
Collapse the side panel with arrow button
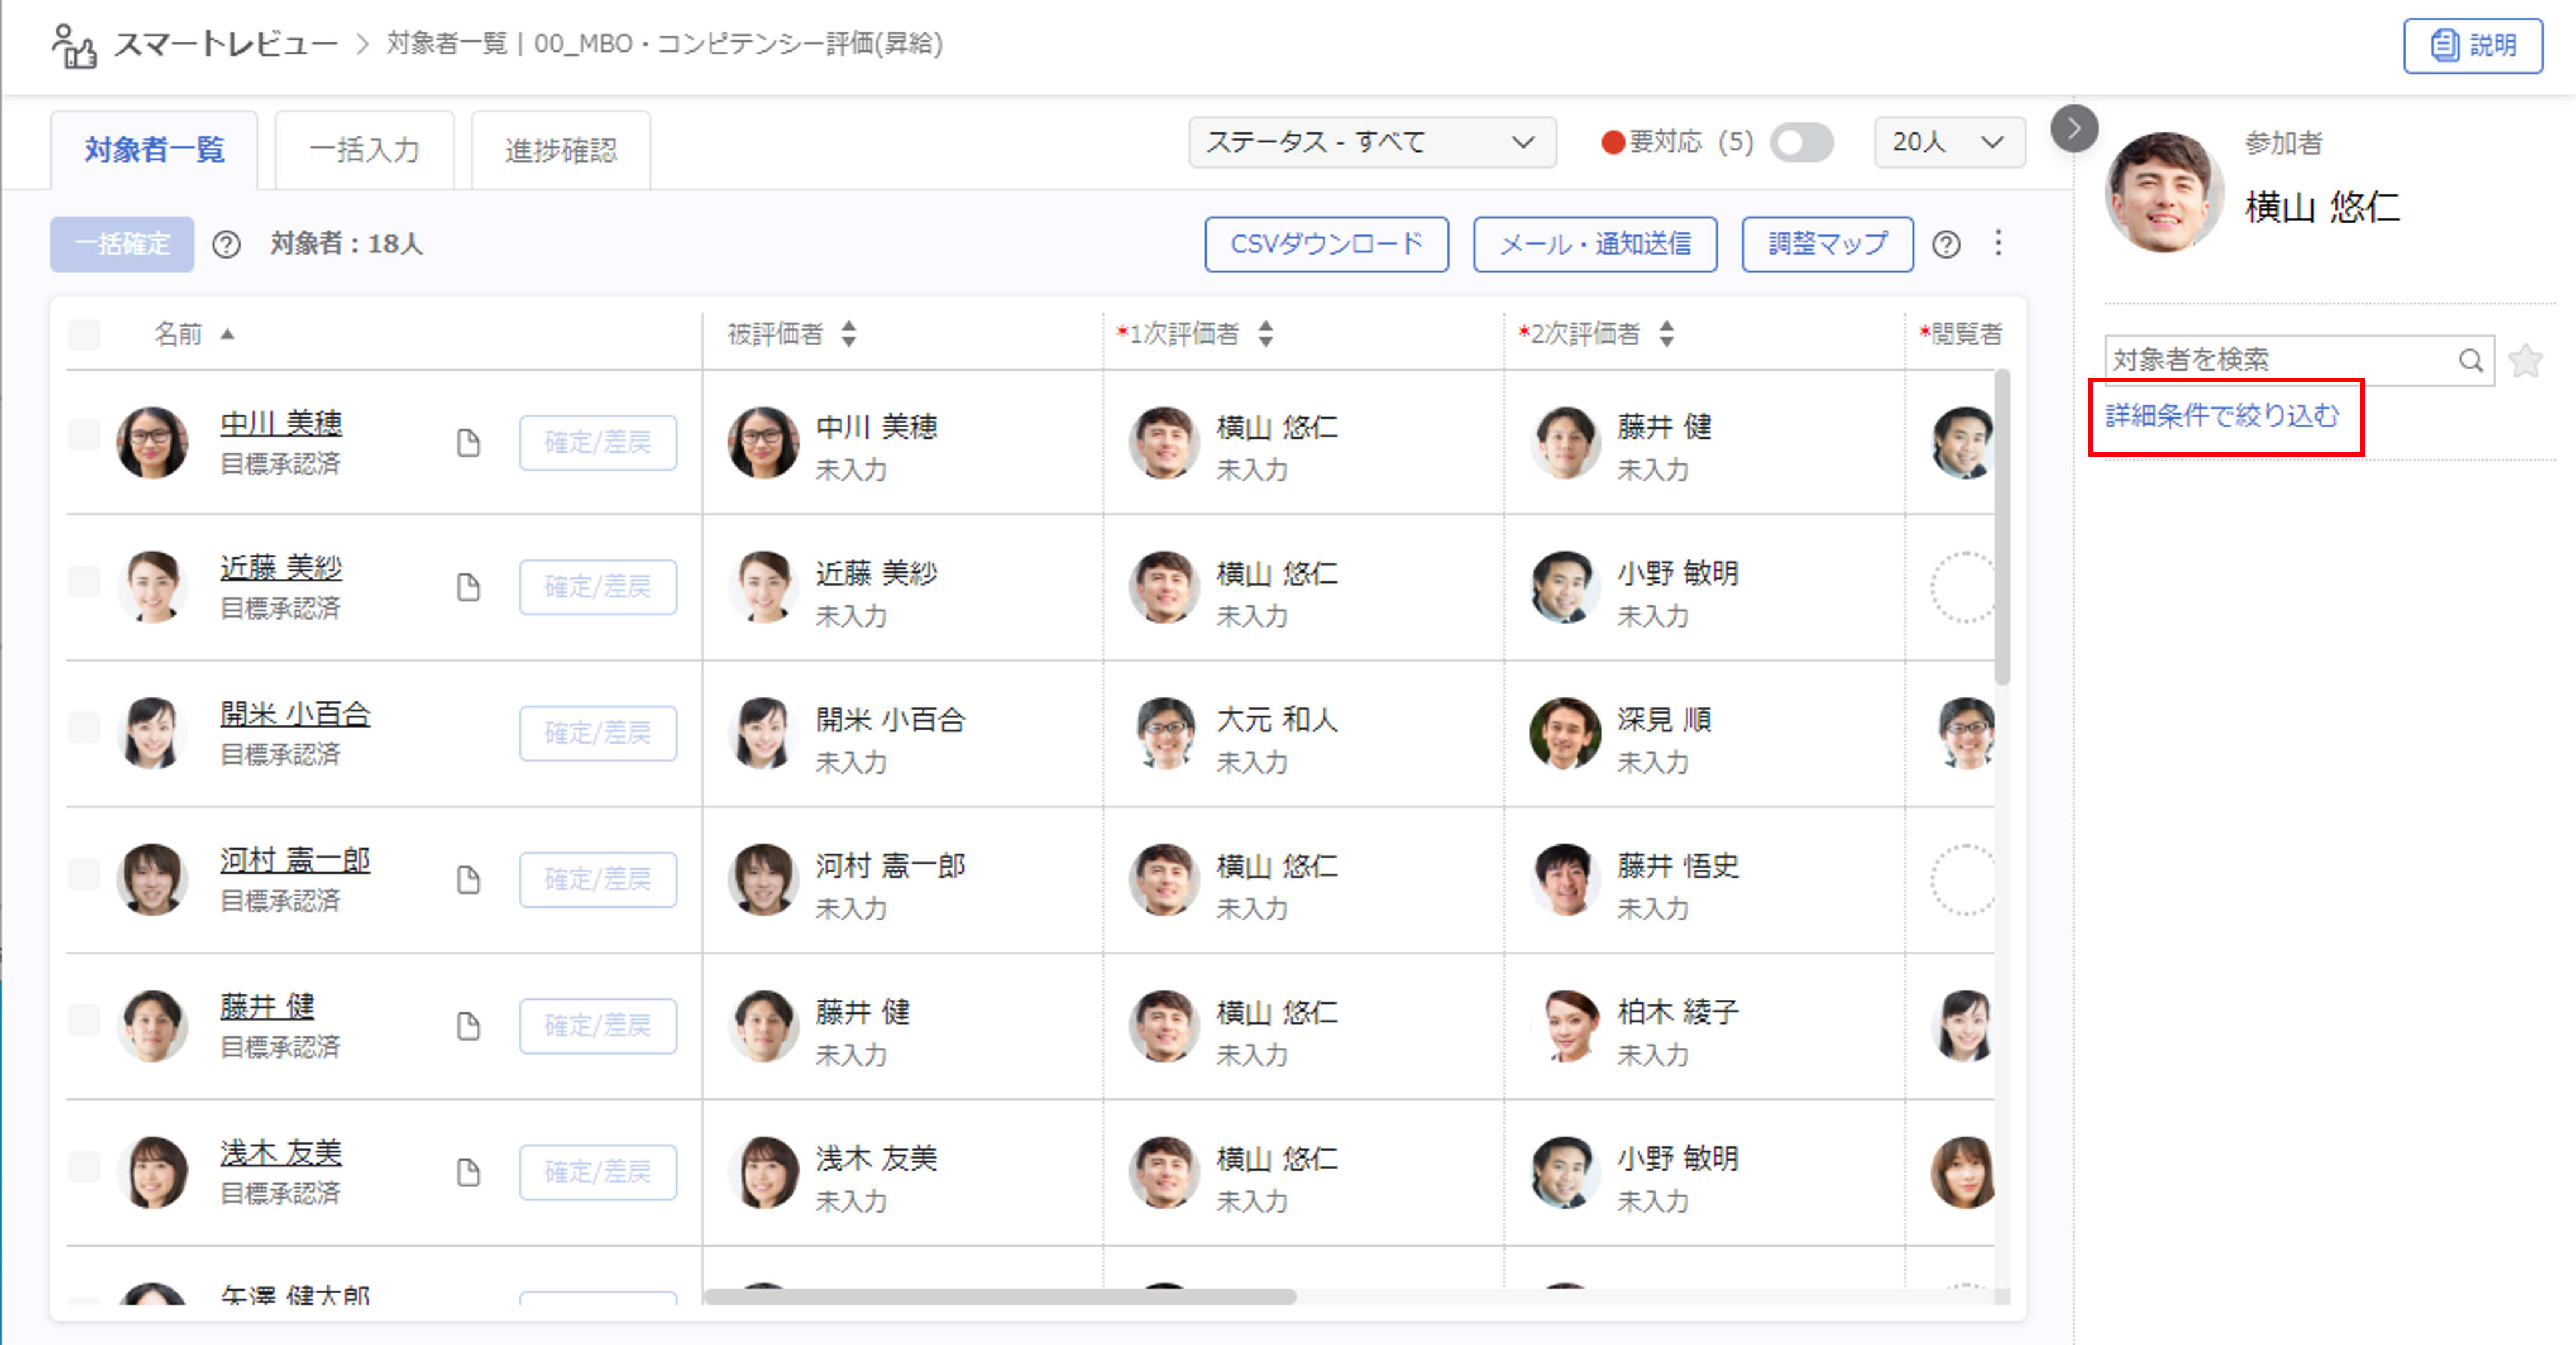pos(2074,128)
